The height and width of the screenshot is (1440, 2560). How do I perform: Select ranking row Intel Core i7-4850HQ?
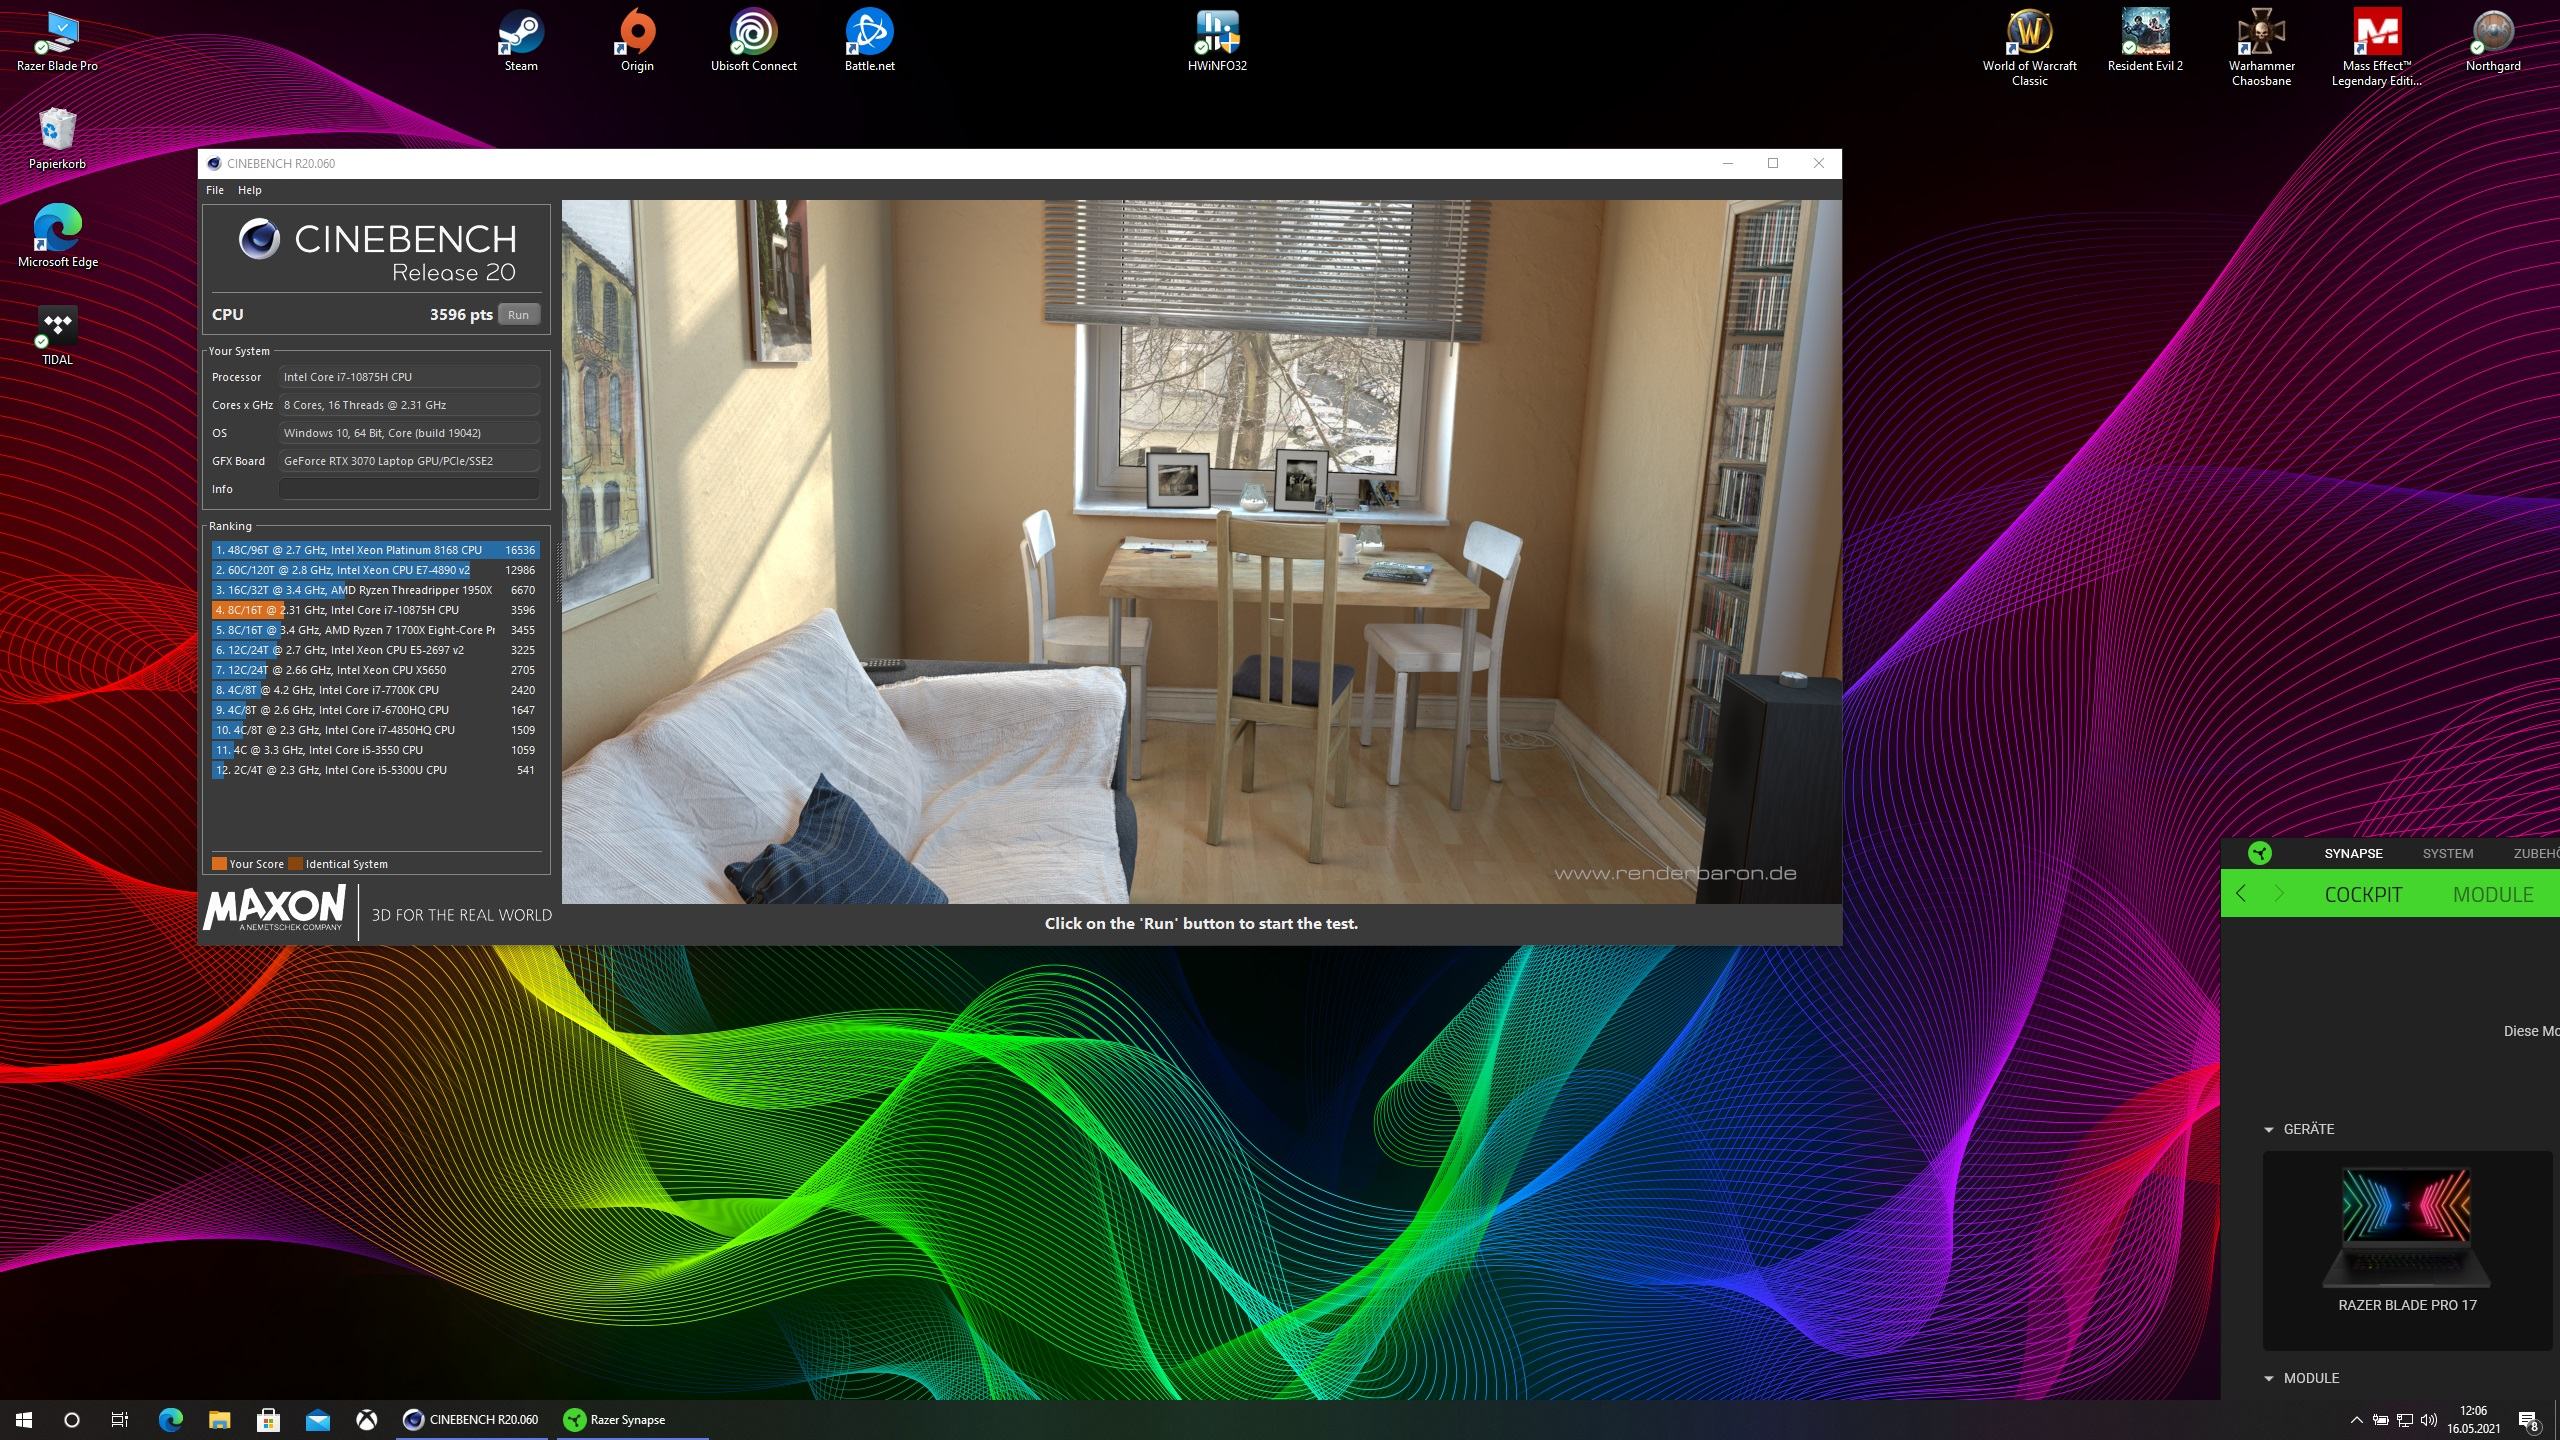point(375,730)
